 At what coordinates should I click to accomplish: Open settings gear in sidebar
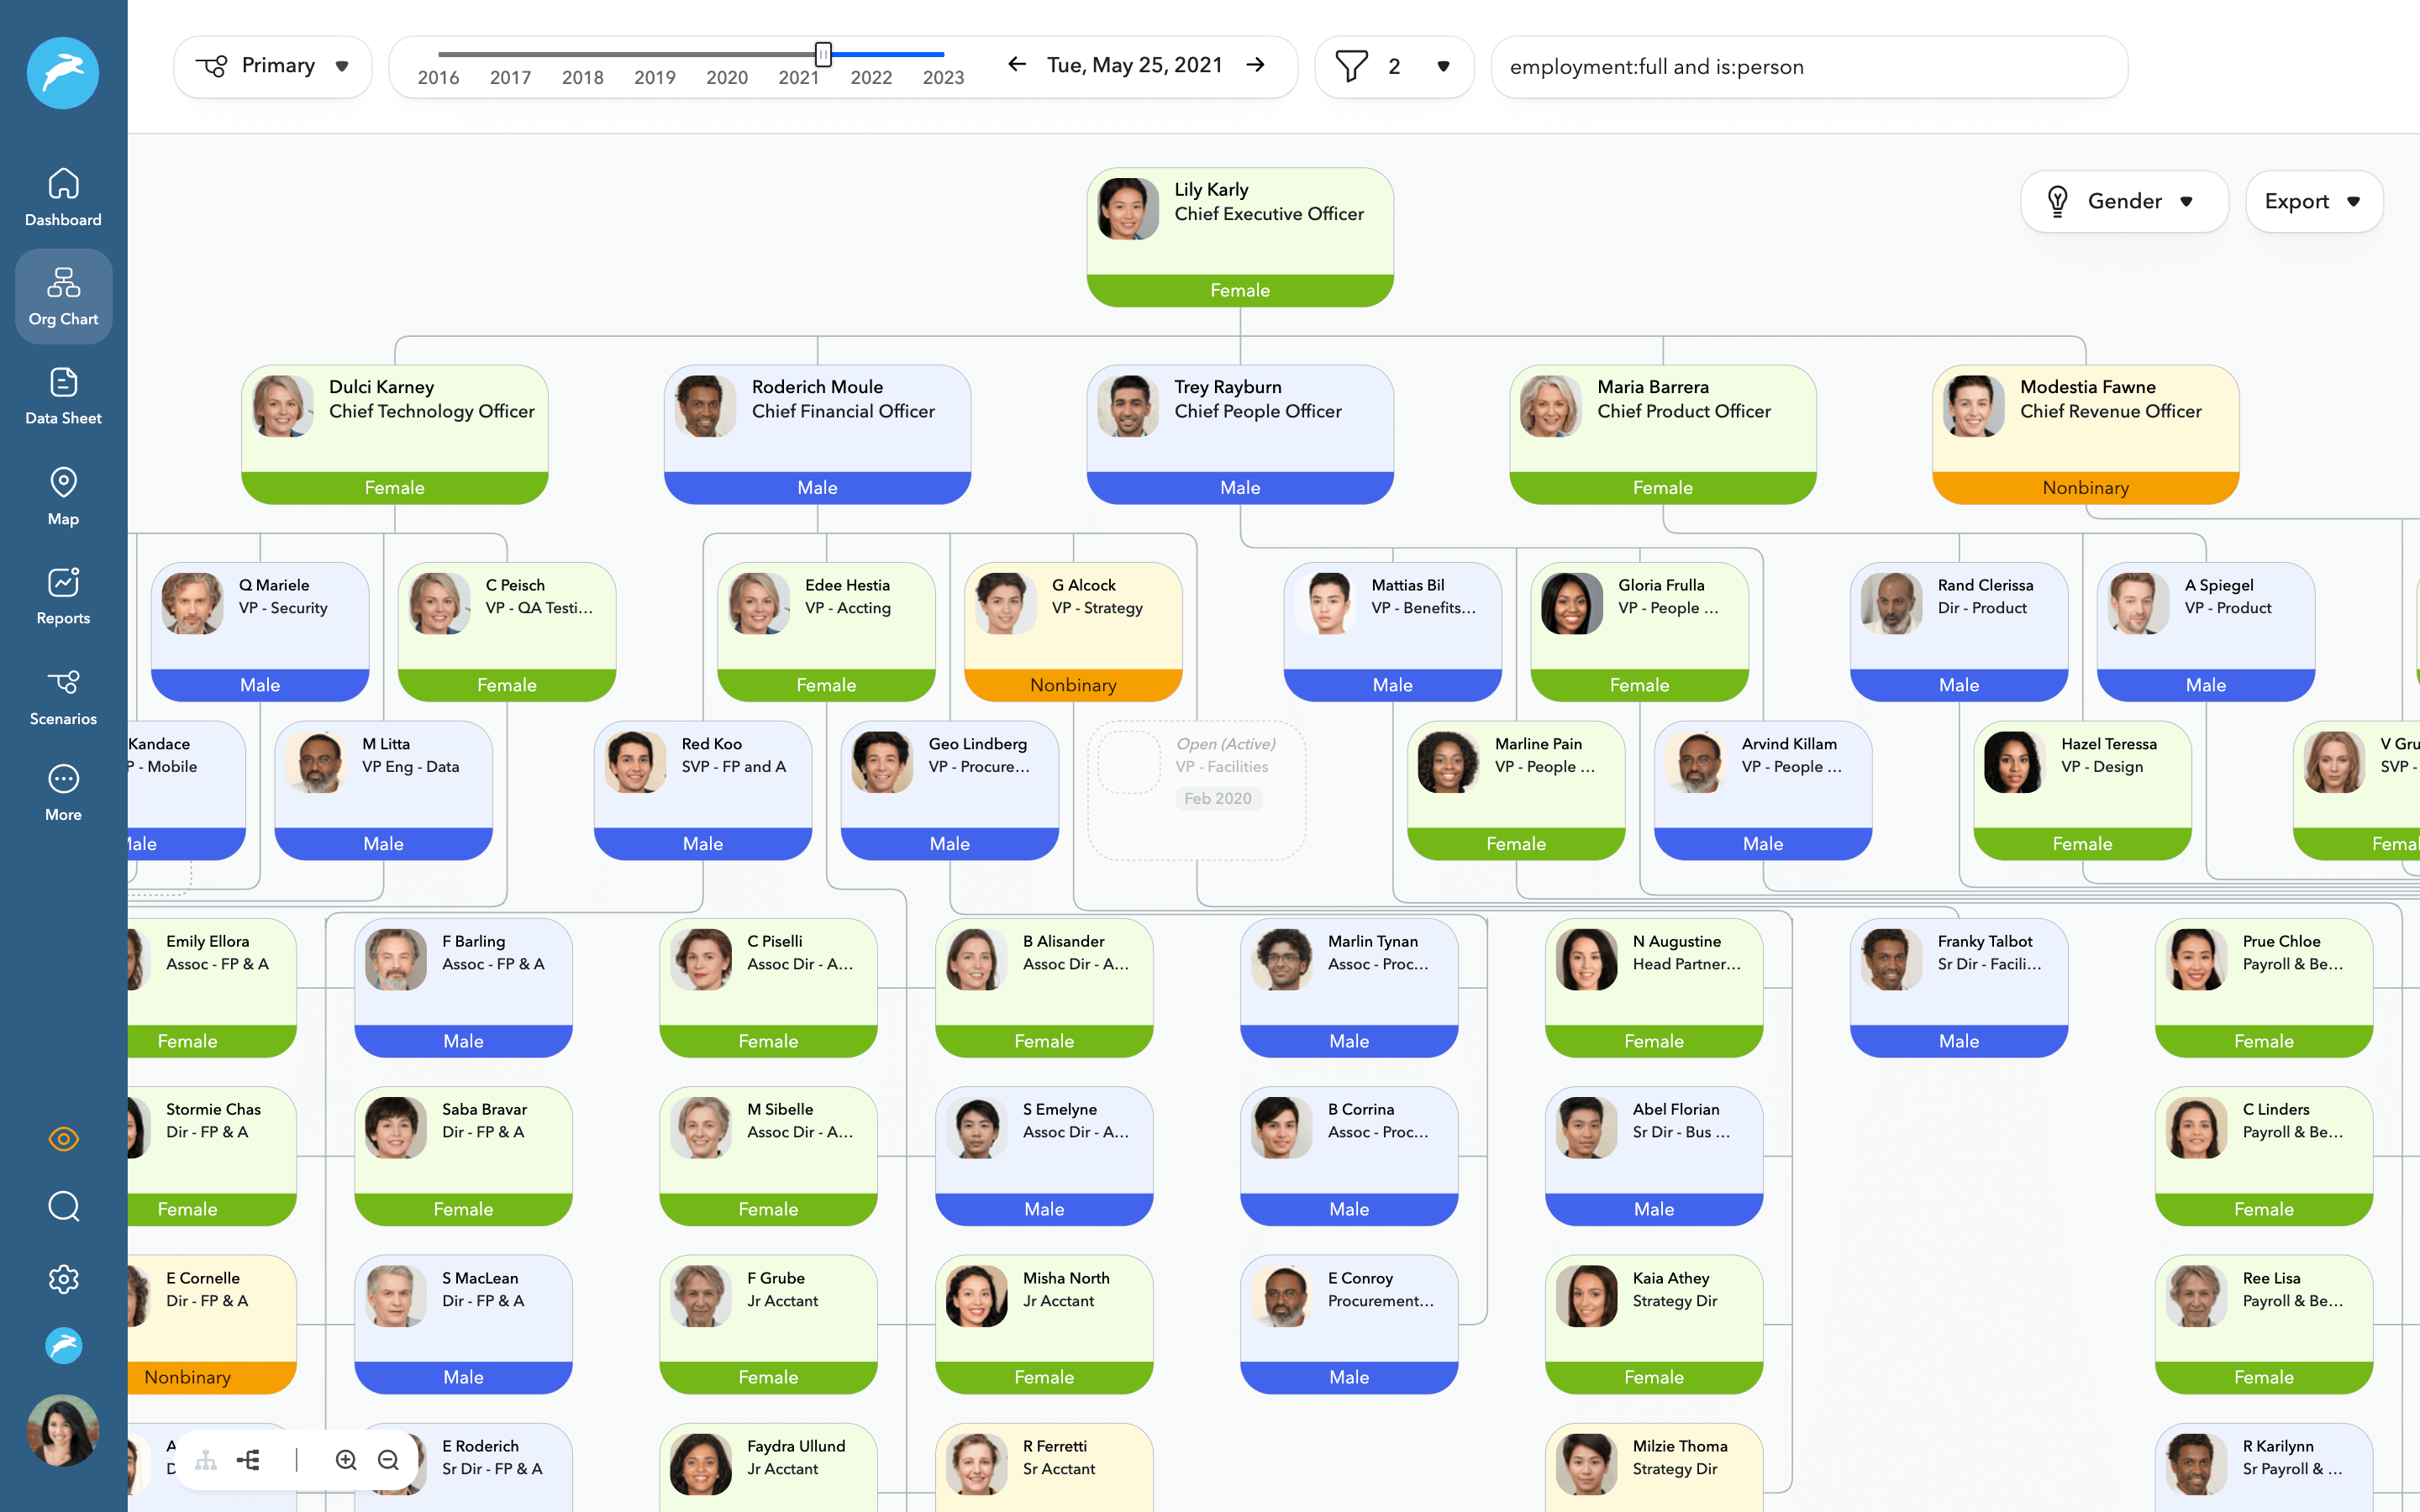click(63, 1279)
